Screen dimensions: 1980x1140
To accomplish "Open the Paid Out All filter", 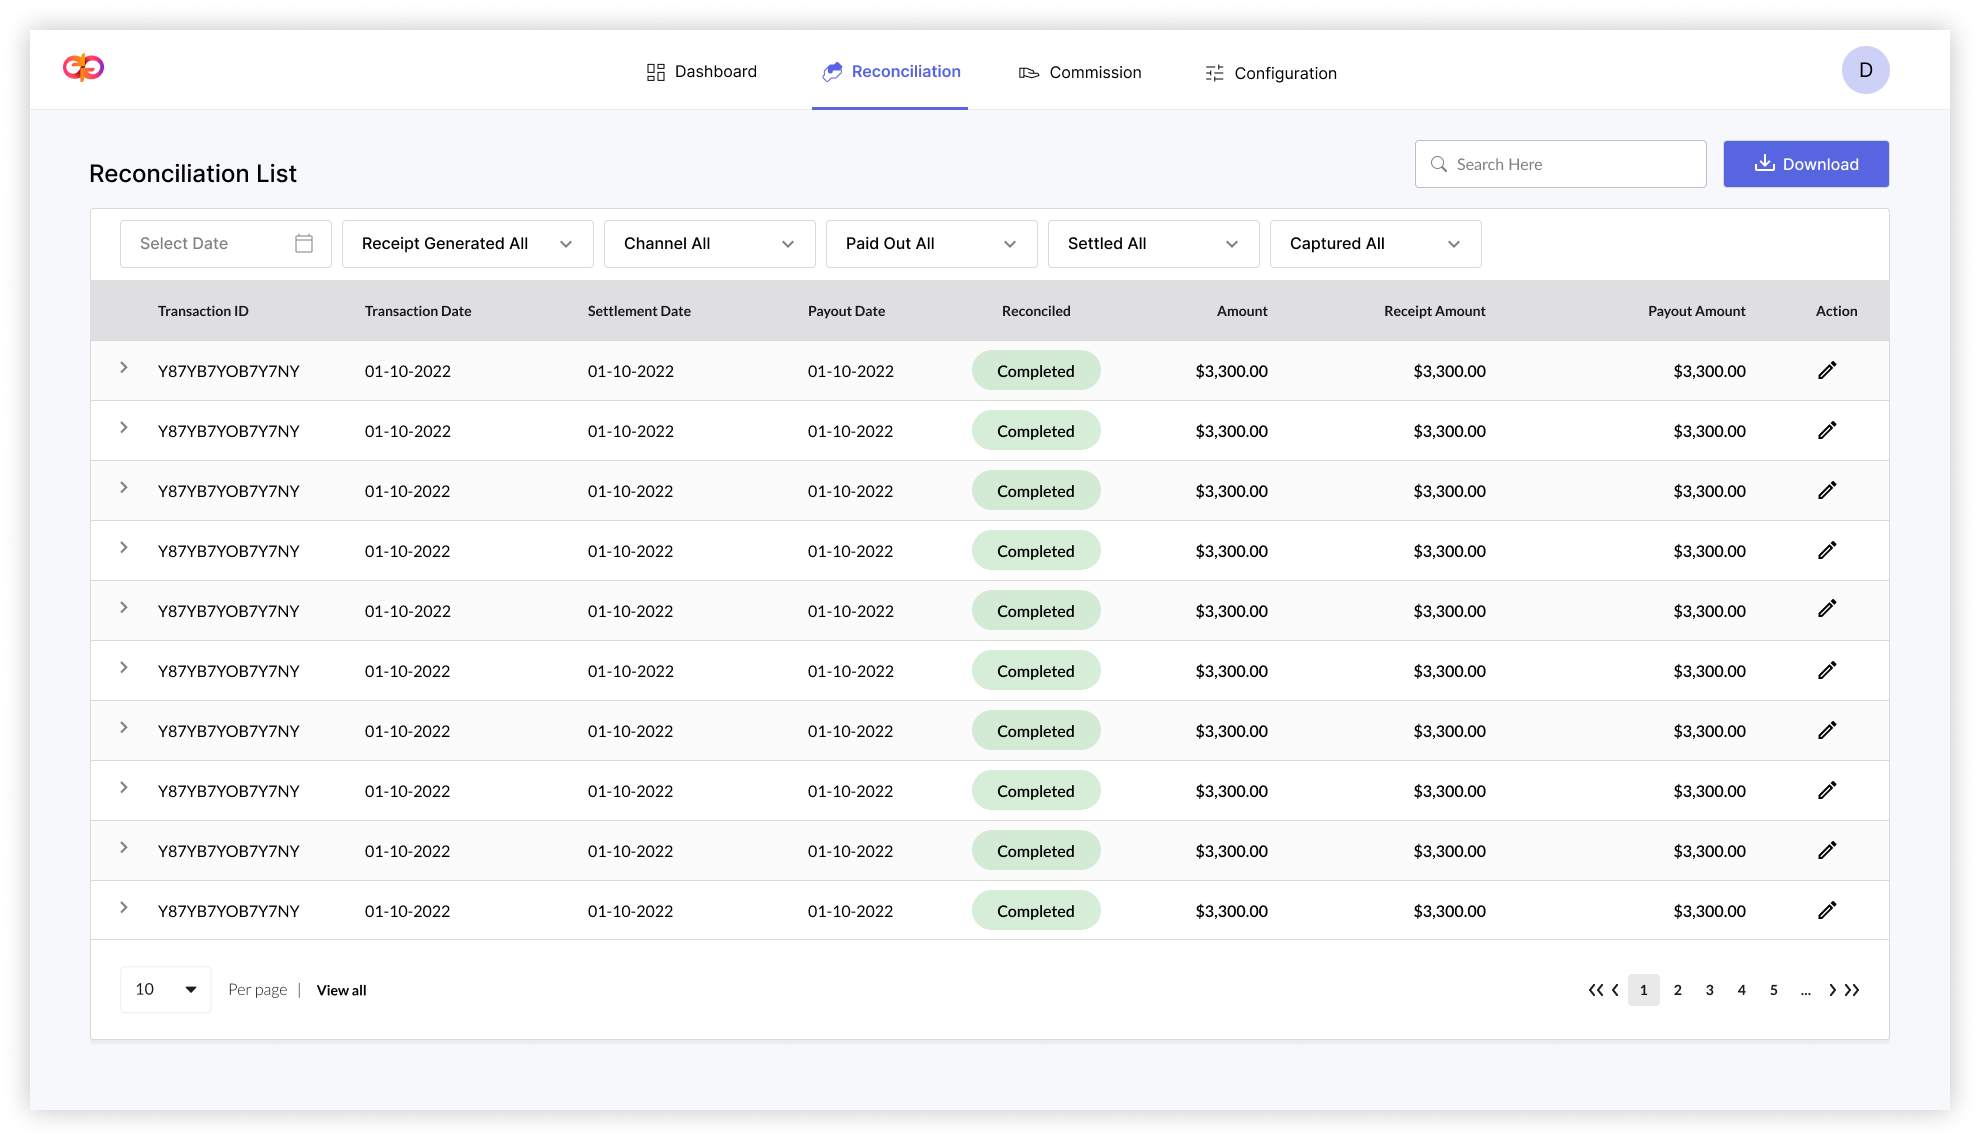I will (x=932, y=244).
